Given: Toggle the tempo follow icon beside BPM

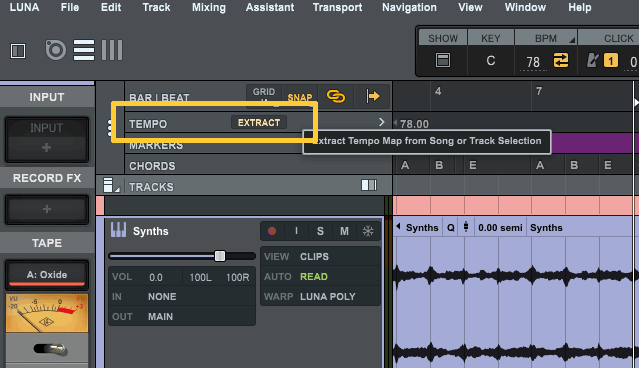Looking at the screenshot, I should coord(561,60).
